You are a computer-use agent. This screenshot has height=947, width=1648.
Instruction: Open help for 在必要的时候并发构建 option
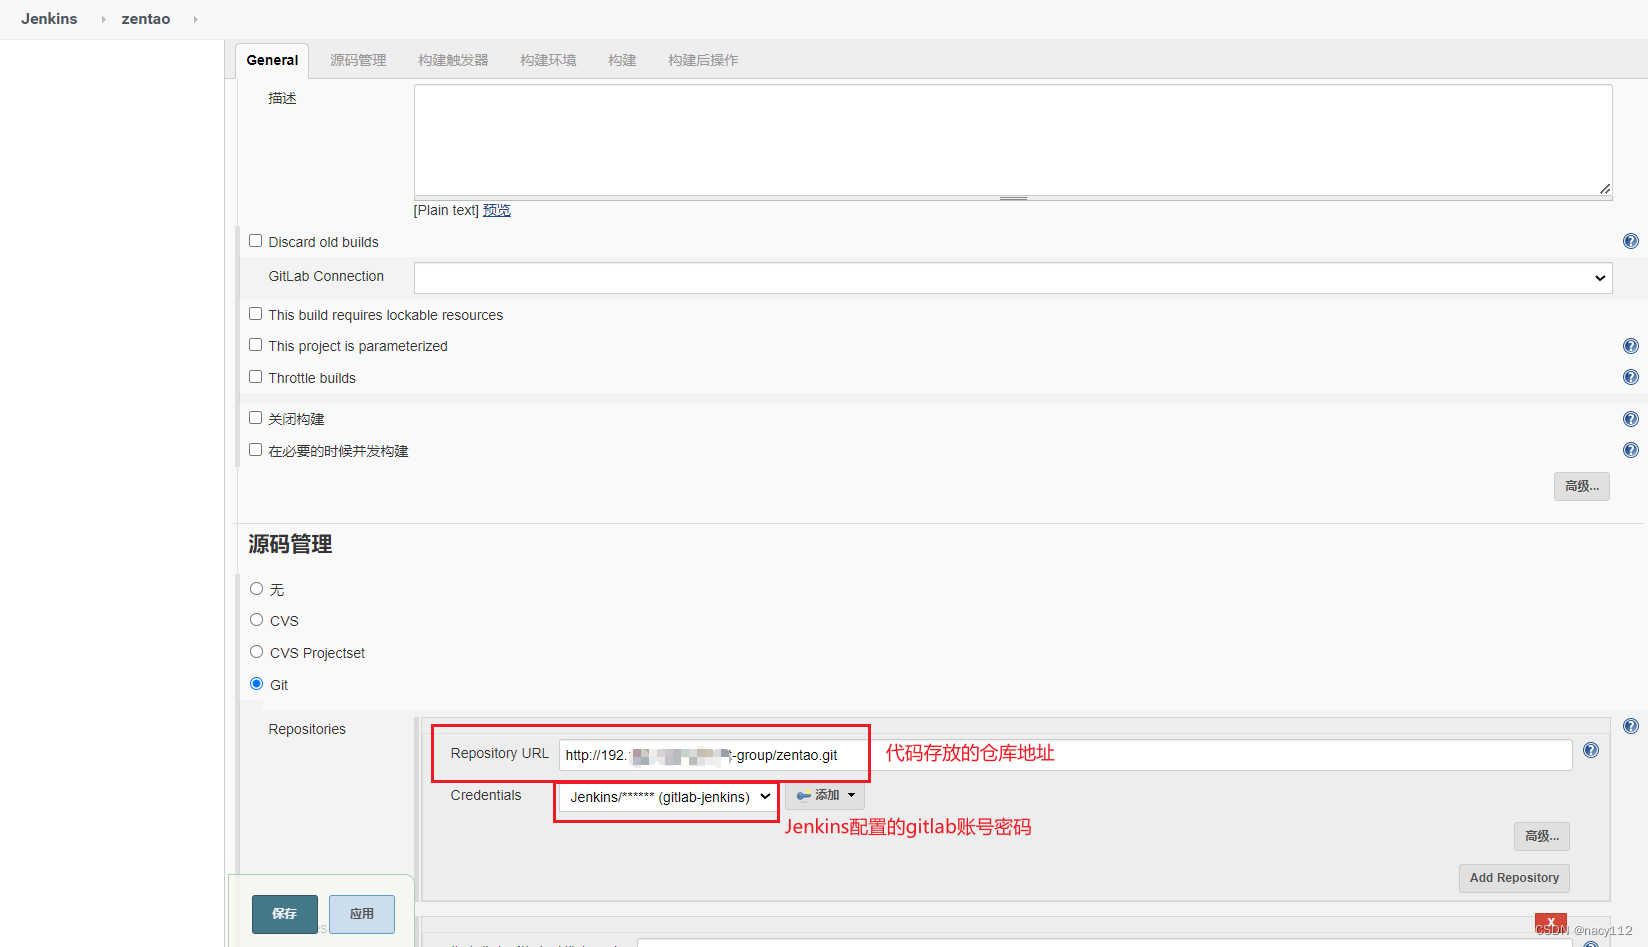(1631, 450)
